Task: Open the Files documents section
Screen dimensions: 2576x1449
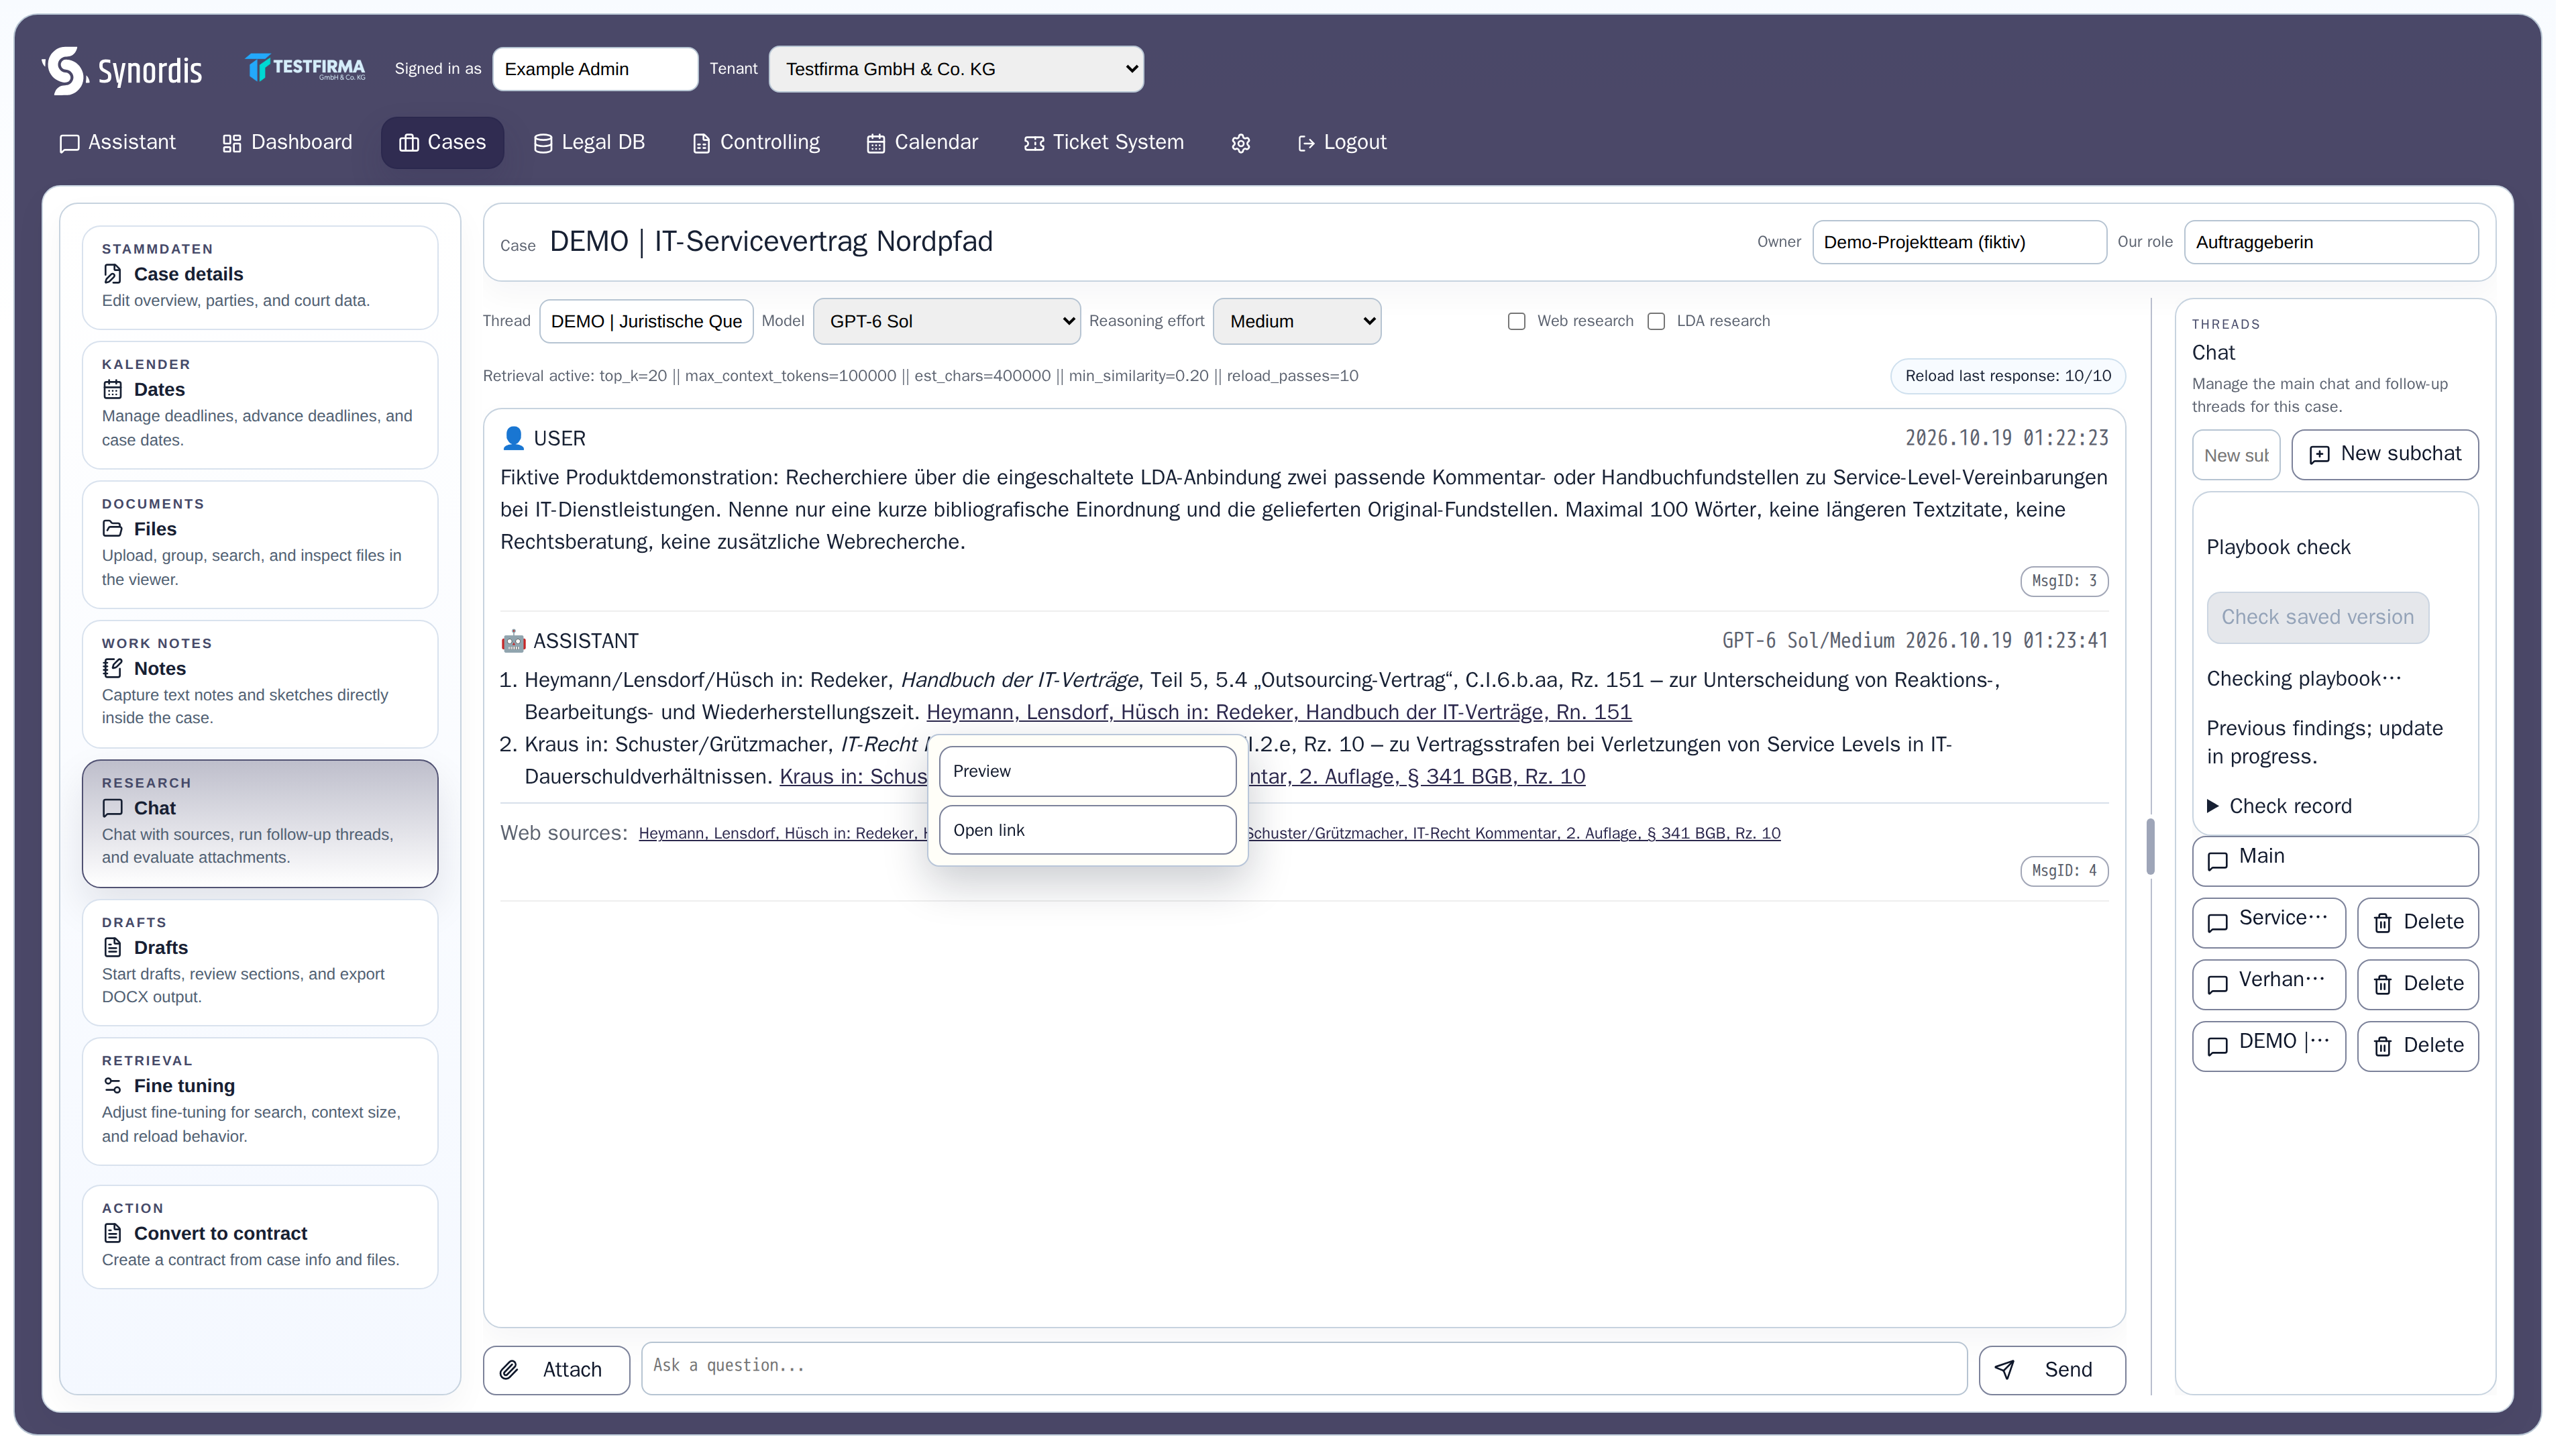Action: (x=262, y=548)
